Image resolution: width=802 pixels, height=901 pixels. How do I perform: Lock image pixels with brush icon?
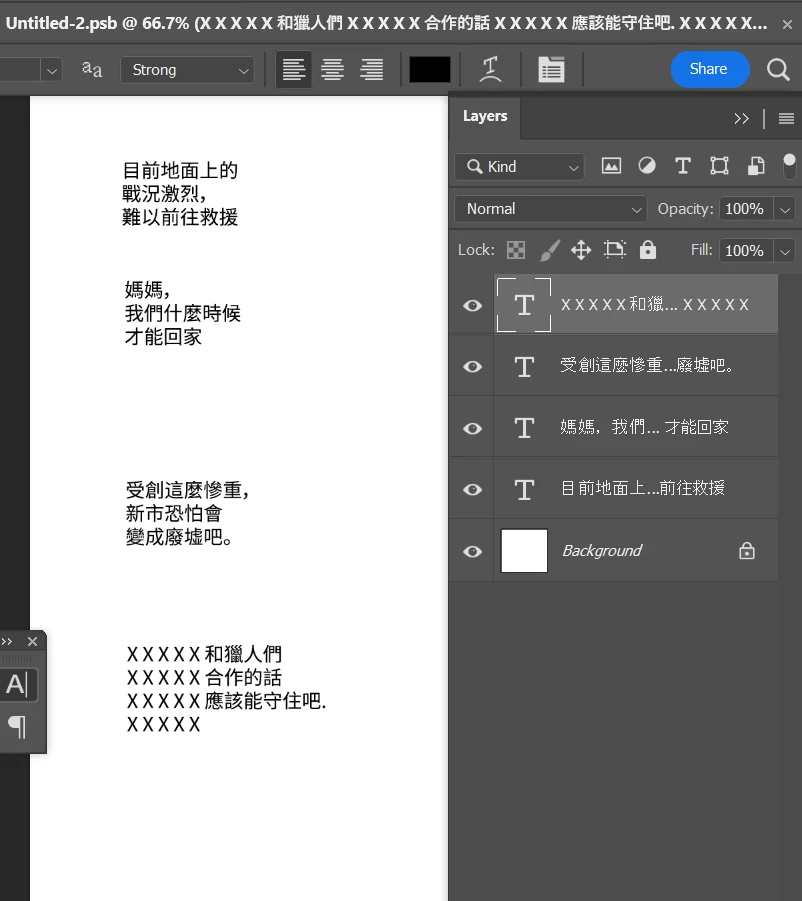click(549, 250)
